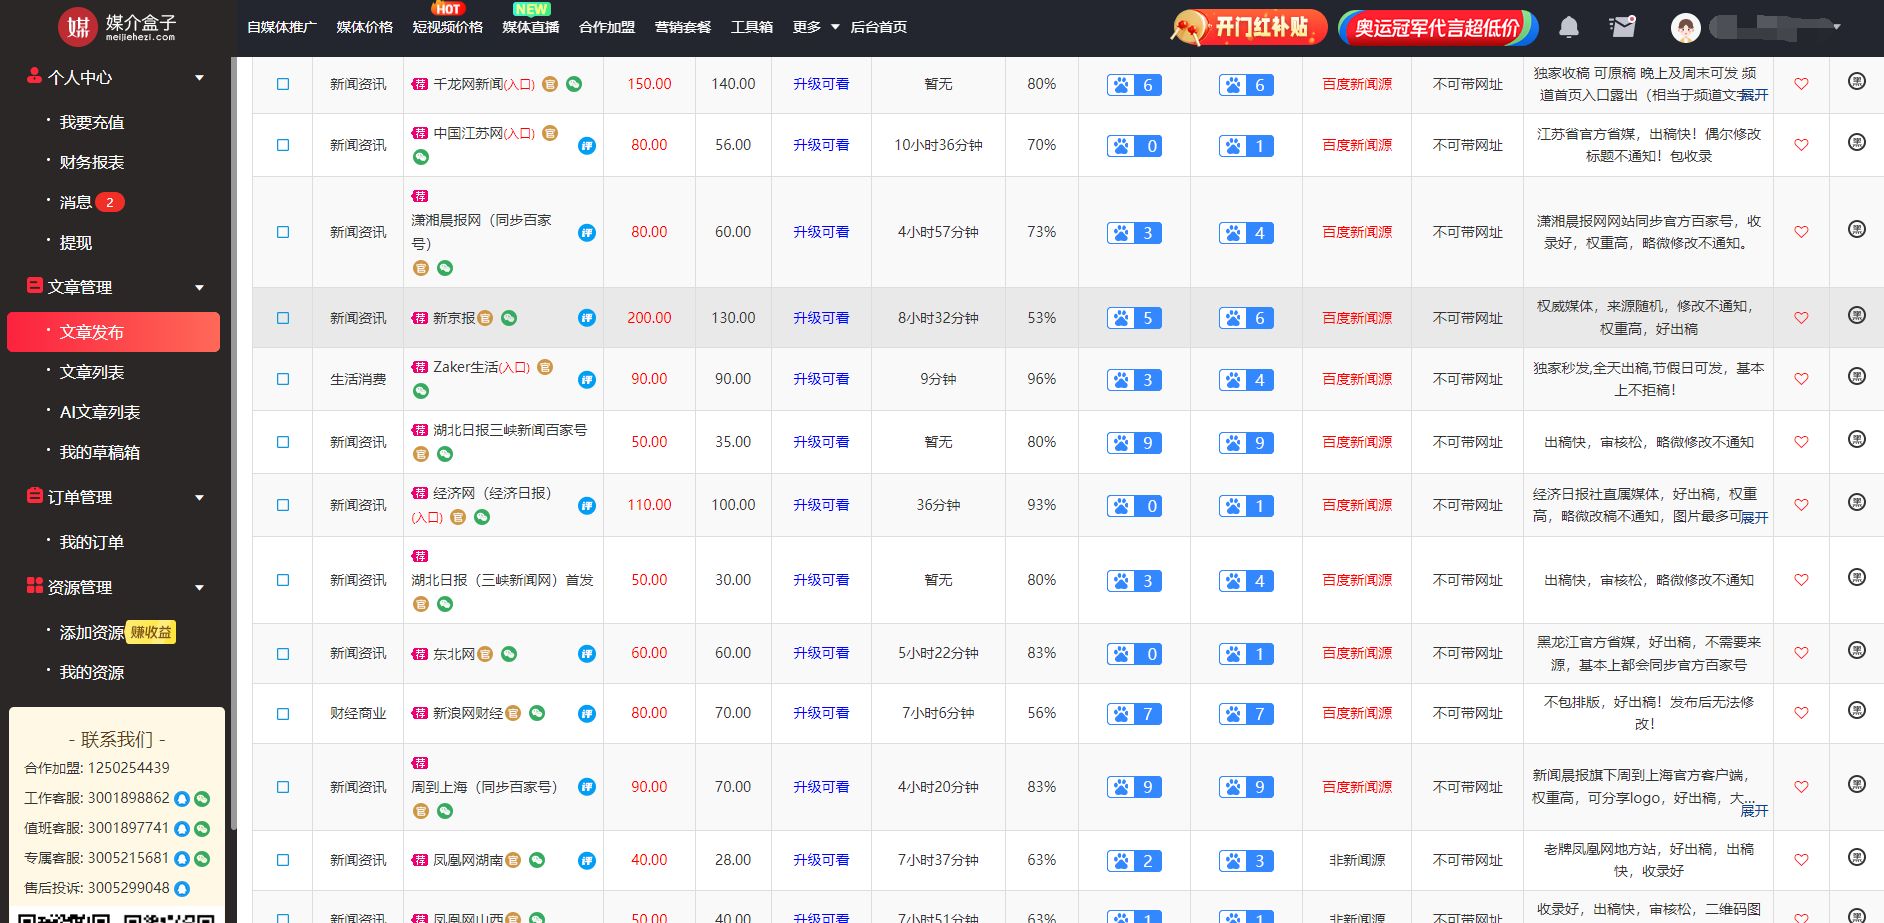Open 文章列表 in sidebar
This screenshot has height=923, width=1884.
click(92, 372)
